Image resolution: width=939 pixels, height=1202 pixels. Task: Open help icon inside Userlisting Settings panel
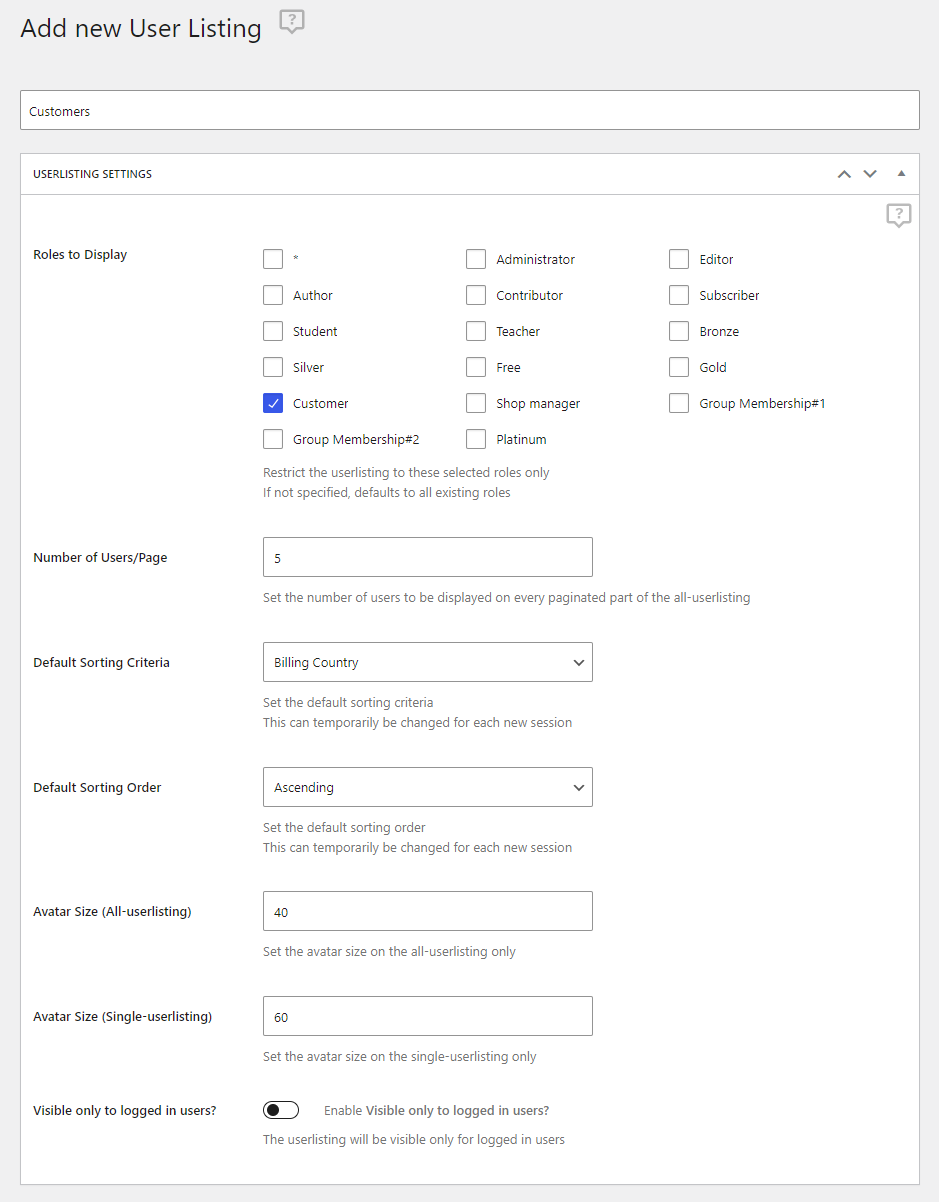click(x=899, y=215)
